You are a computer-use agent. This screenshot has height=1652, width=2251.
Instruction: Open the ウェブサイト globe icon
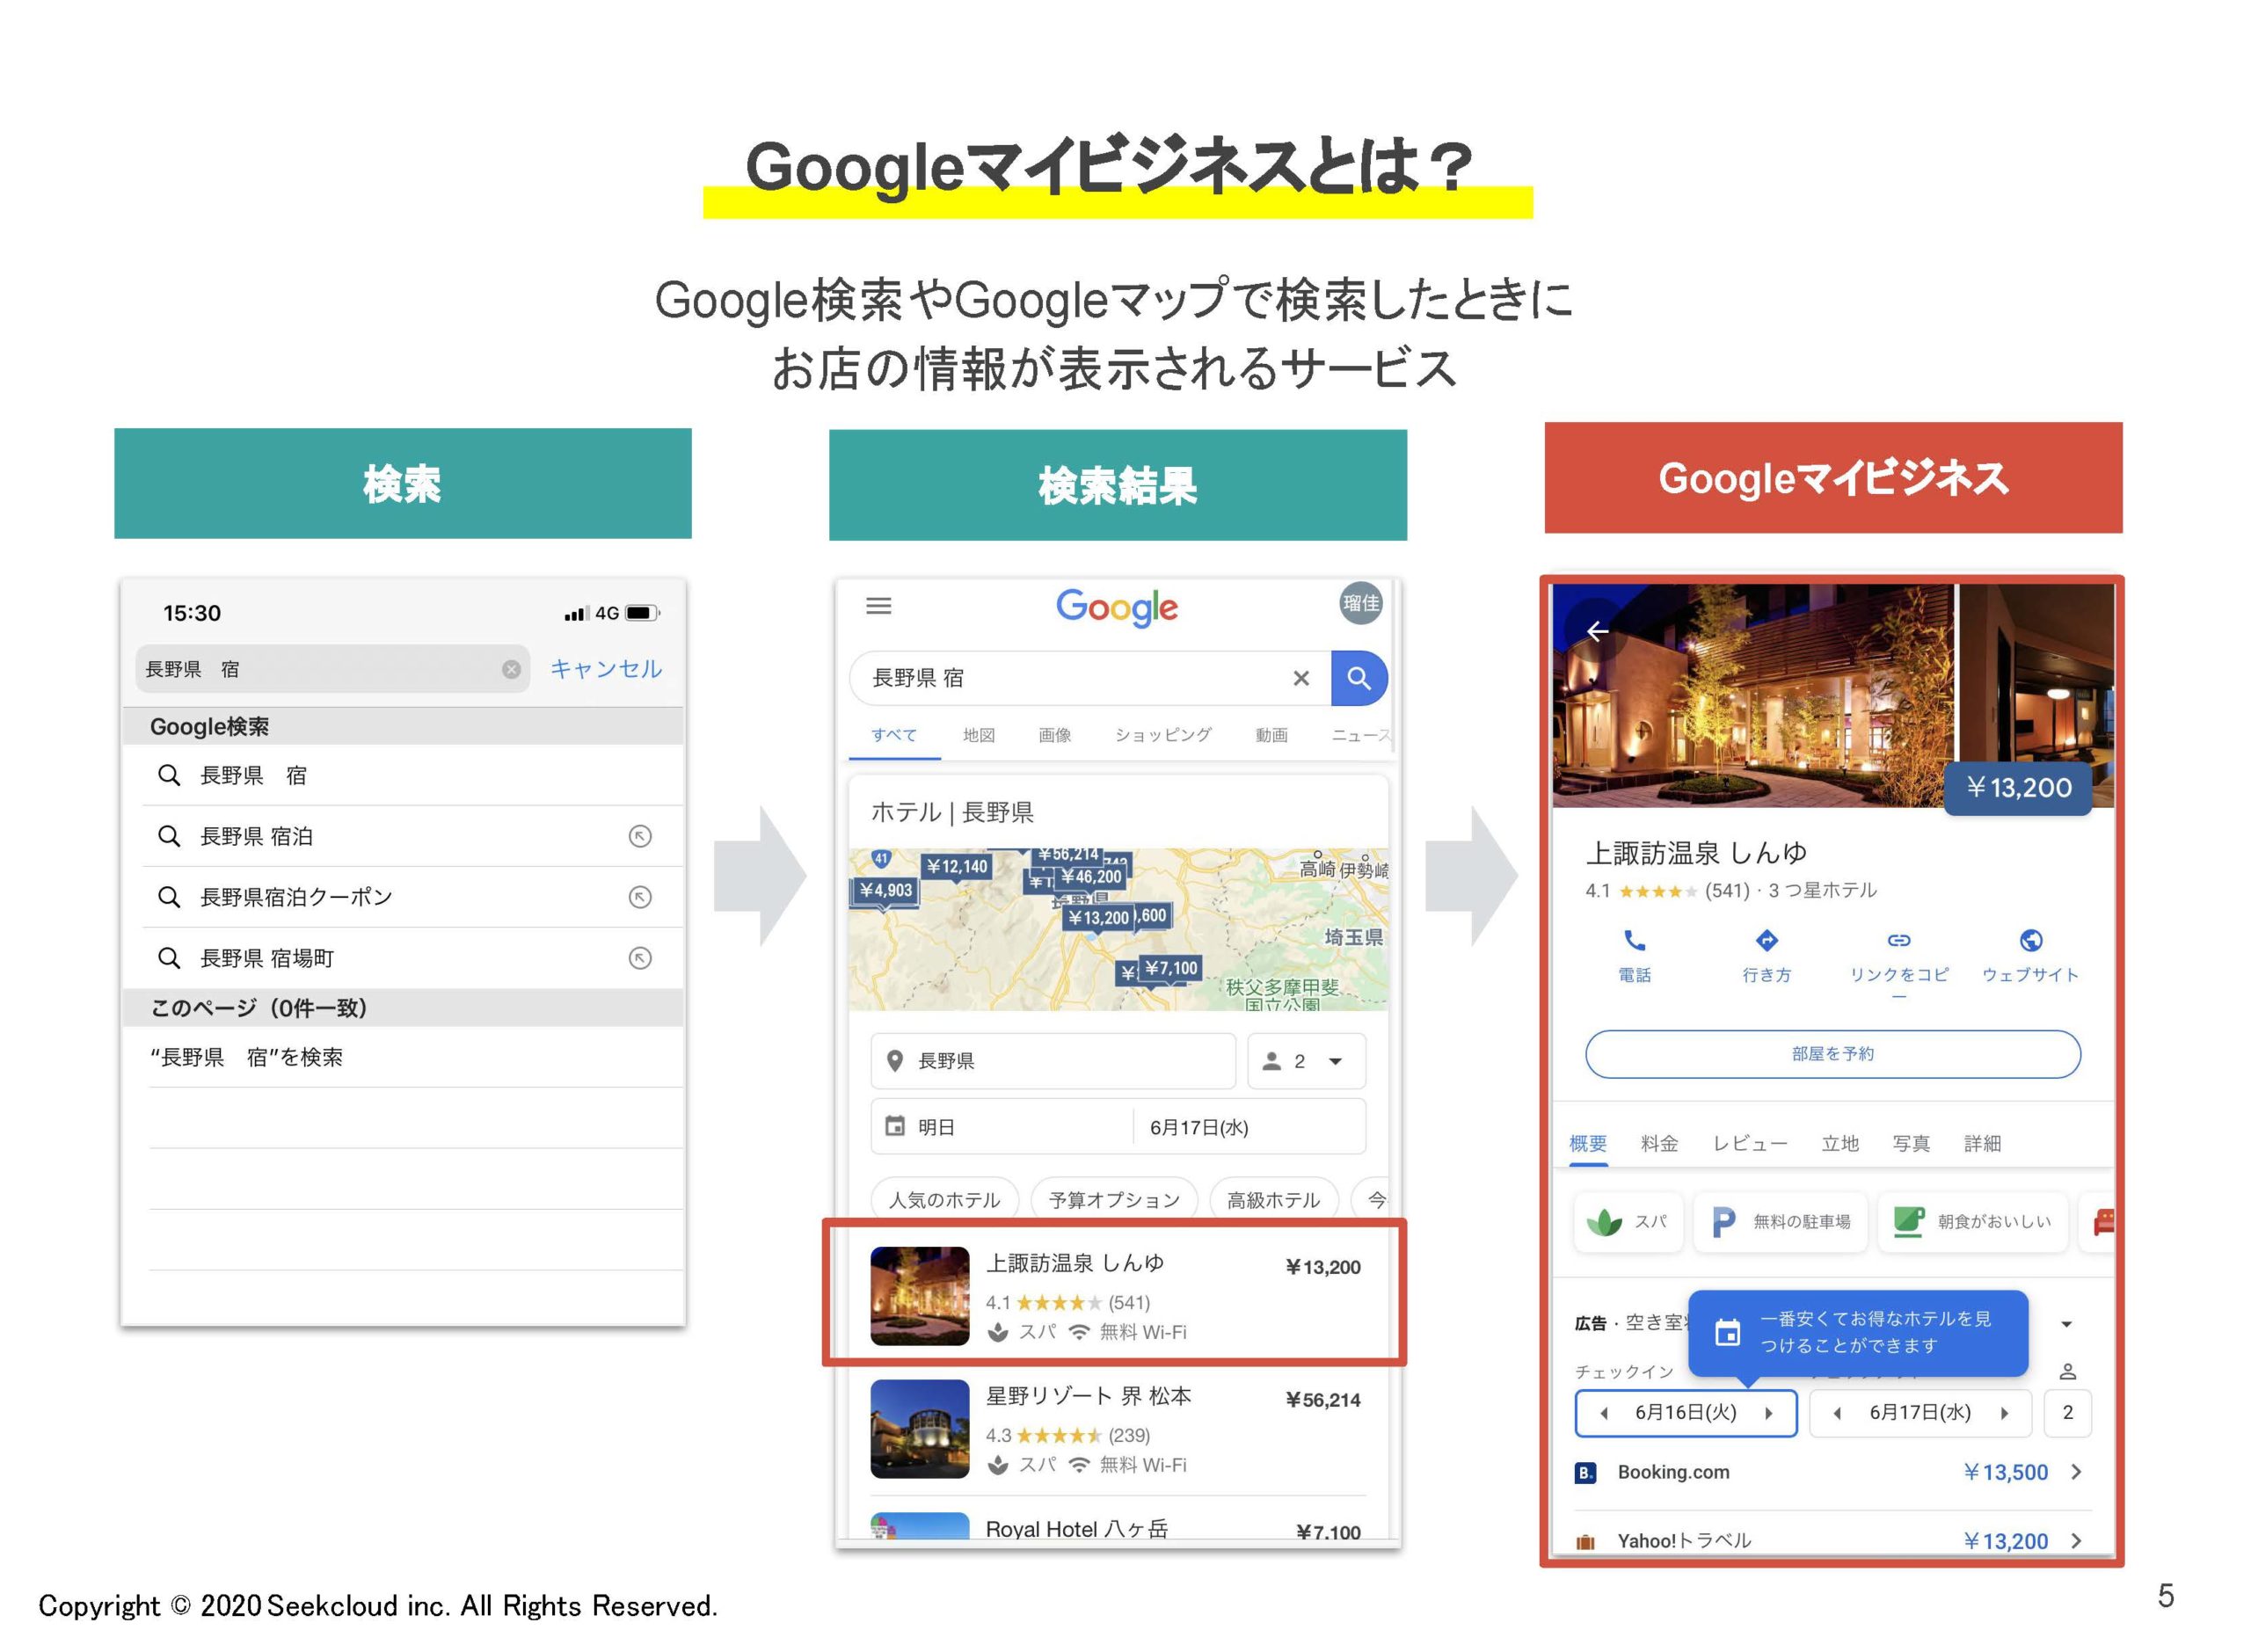coord(2030,955)
